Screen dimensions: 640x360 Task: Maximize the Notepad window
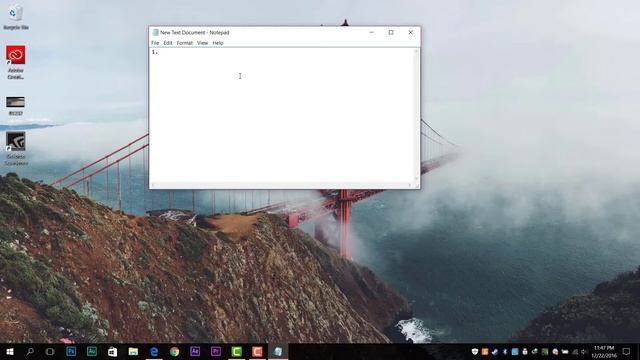click(391, 32)
